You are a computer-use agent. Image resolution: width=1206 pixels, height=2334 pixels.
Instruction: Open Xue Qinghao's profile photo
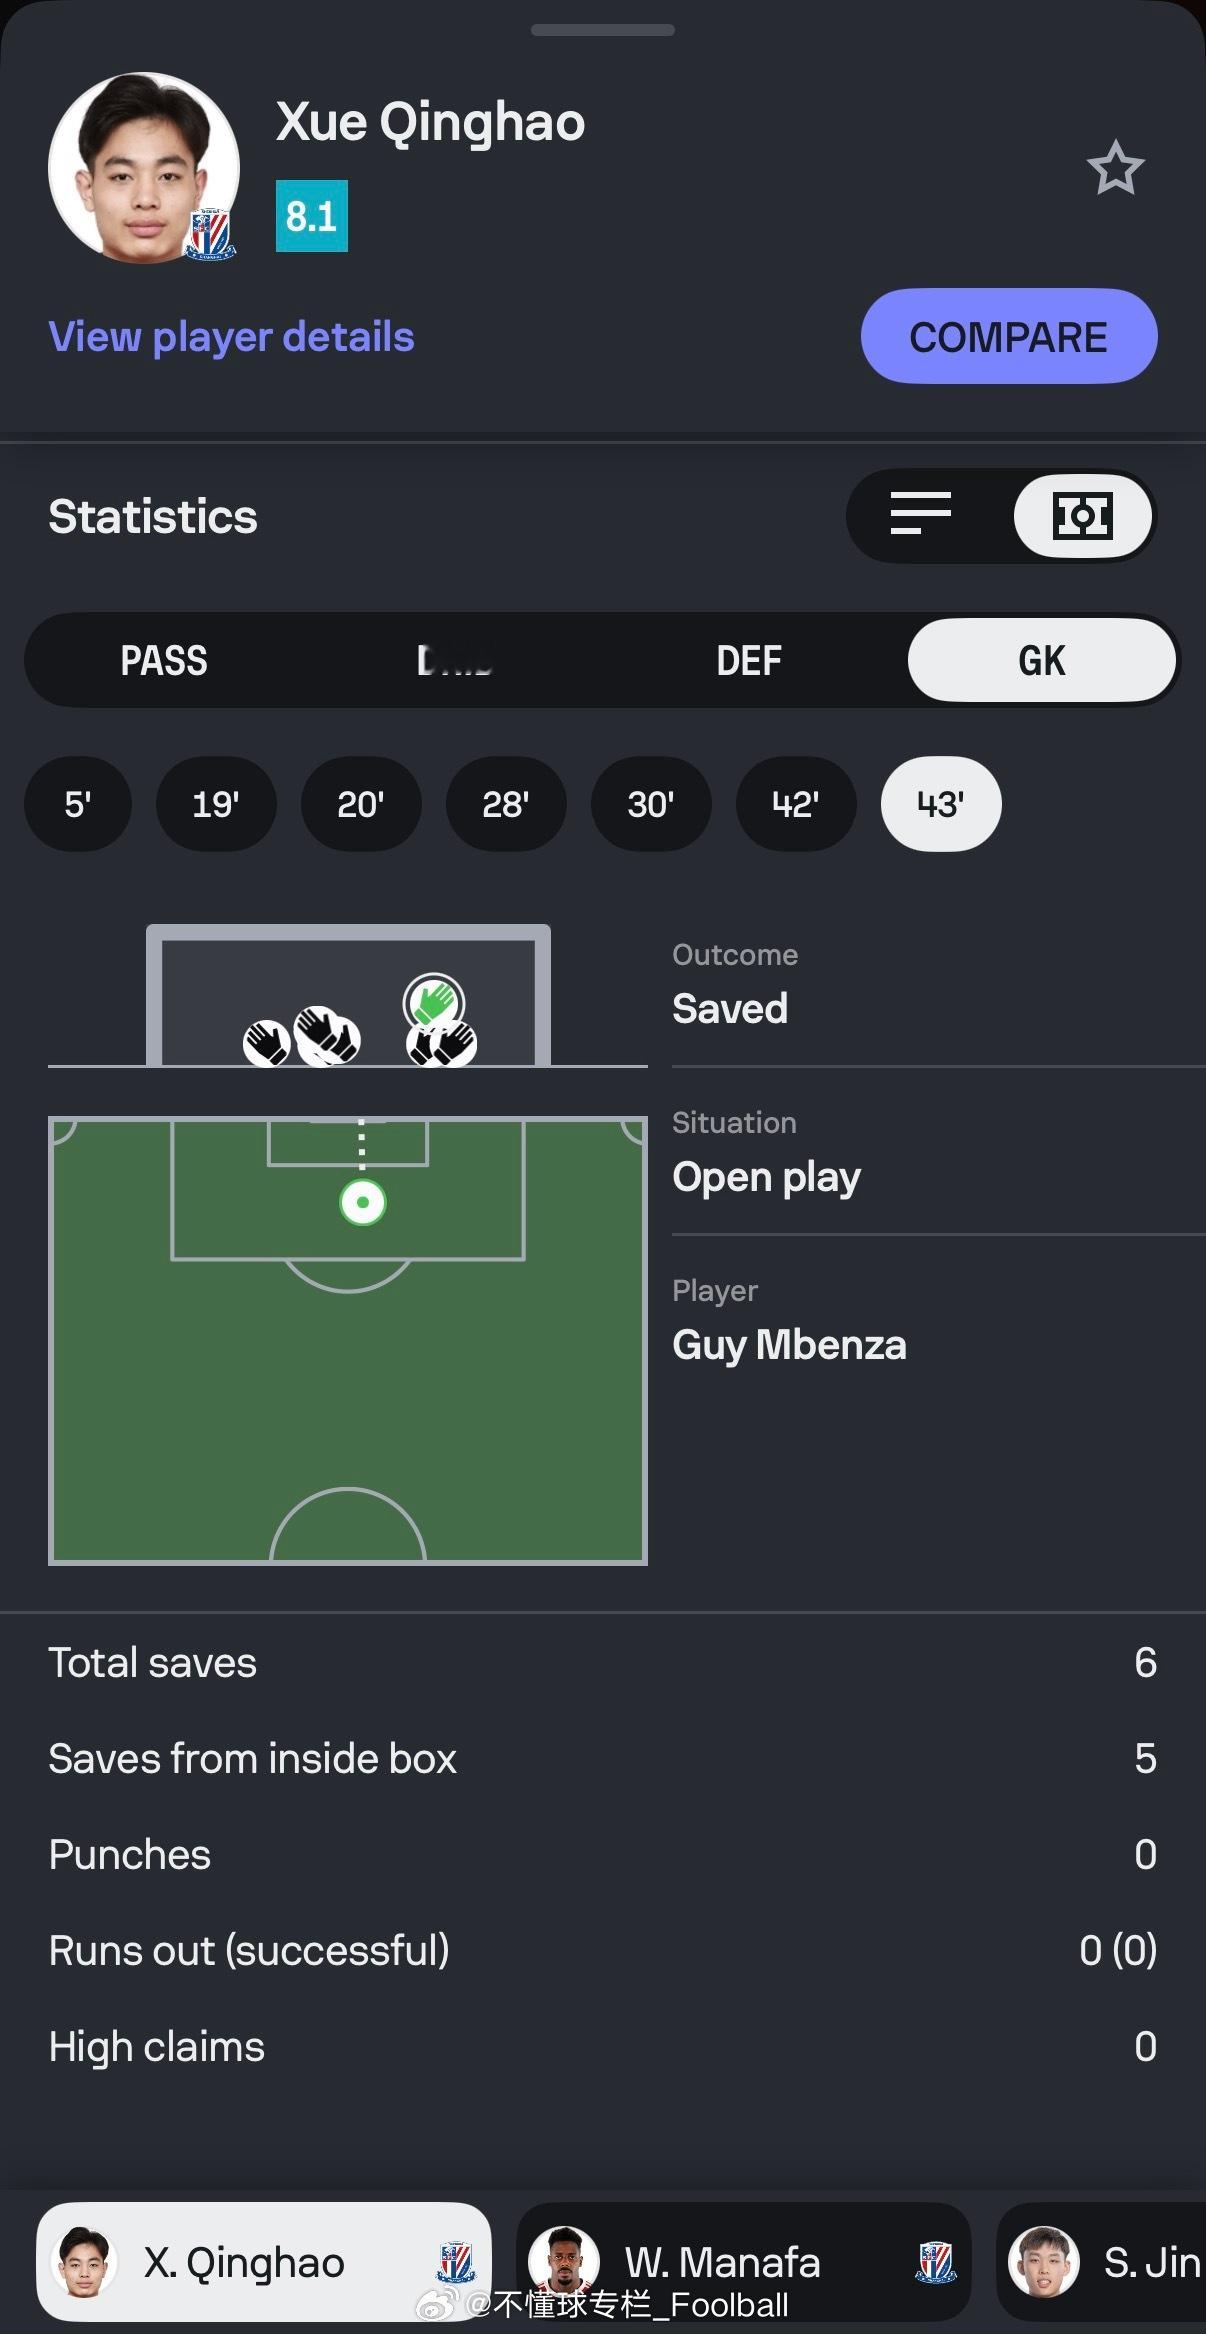click(x=144, y=168)
